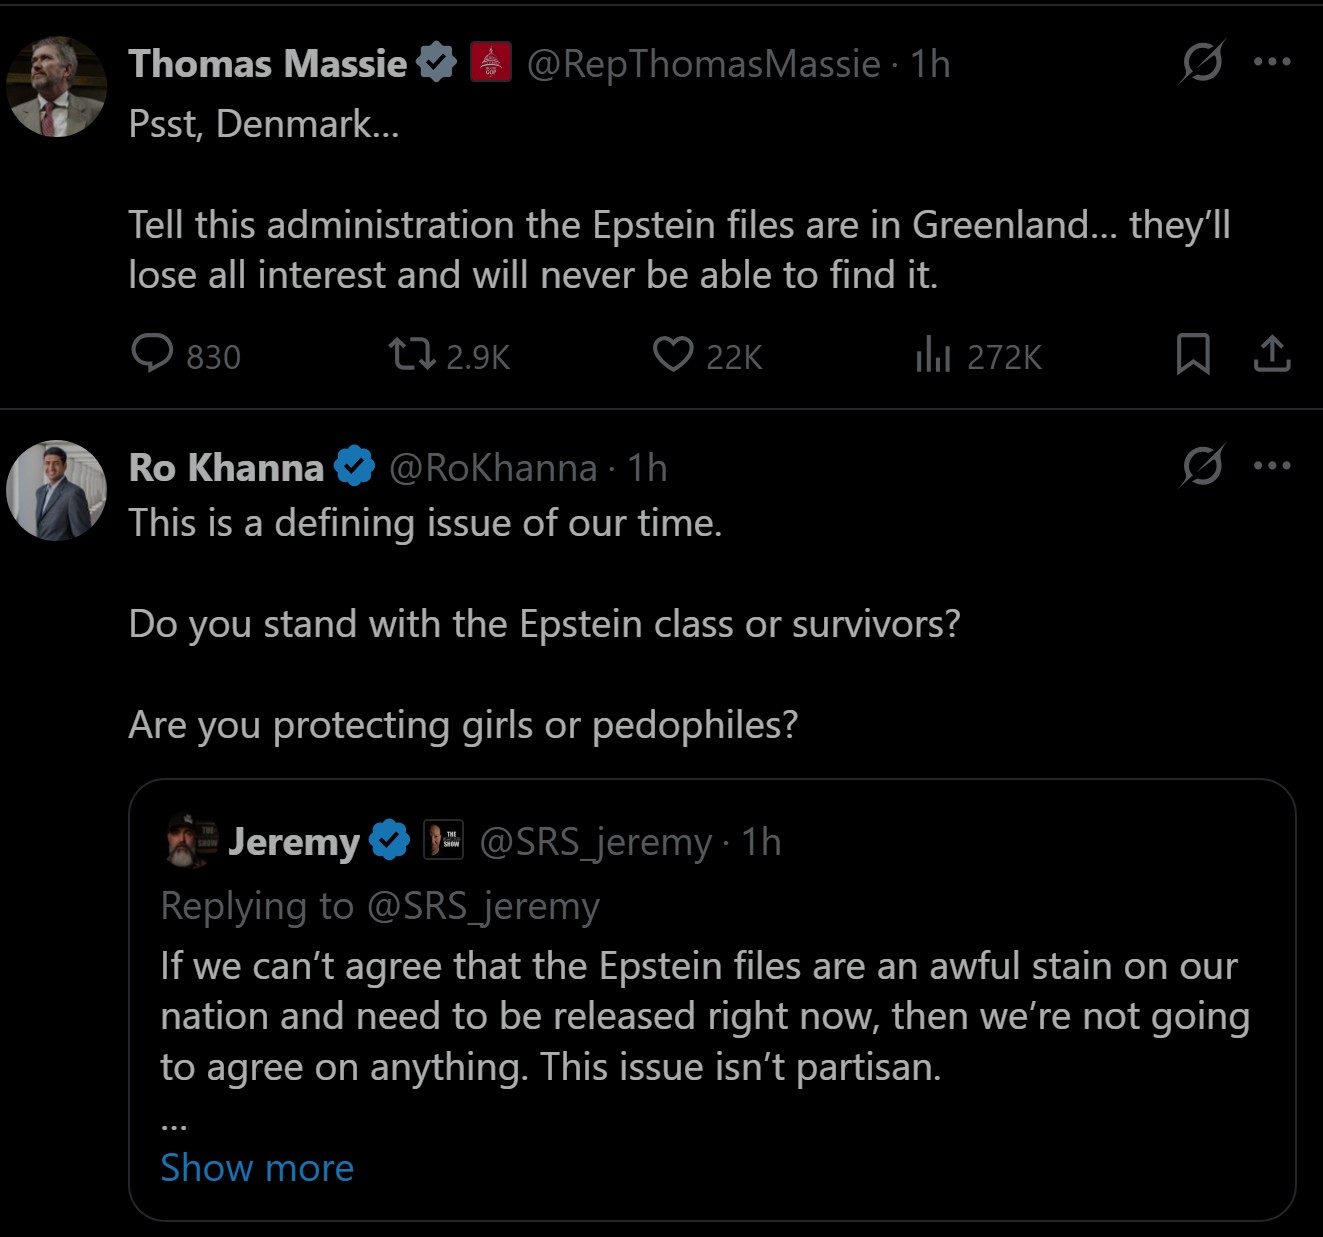Repost Thomas Massie's post
Viewport: 1323px width, 1237px height.
pyautogui.click(x=411, y=354)
